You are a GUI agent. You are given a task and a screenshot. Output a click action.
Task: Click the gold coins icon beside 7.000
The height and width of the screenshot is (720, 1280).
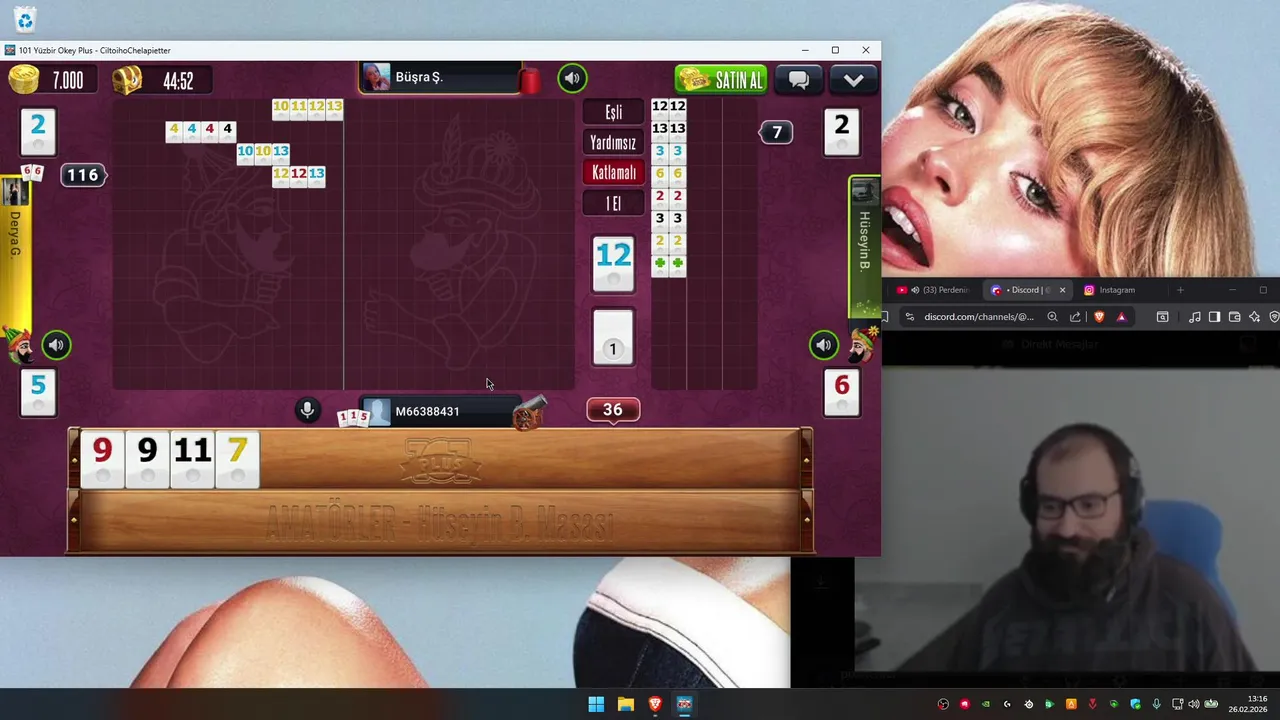24,79
